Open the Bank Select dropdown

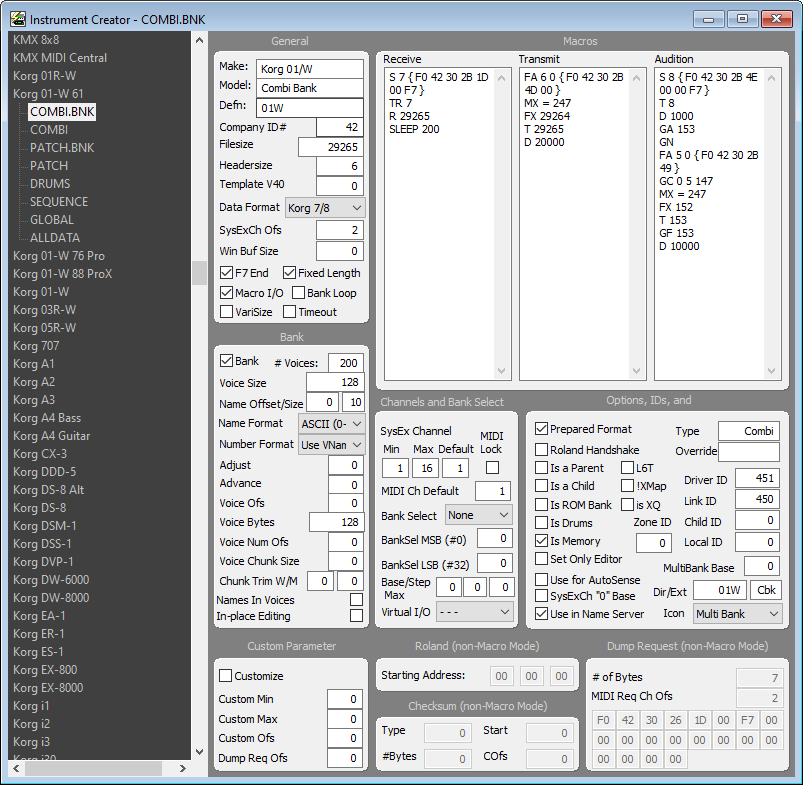pyautogui.click(x=479, y=515)
